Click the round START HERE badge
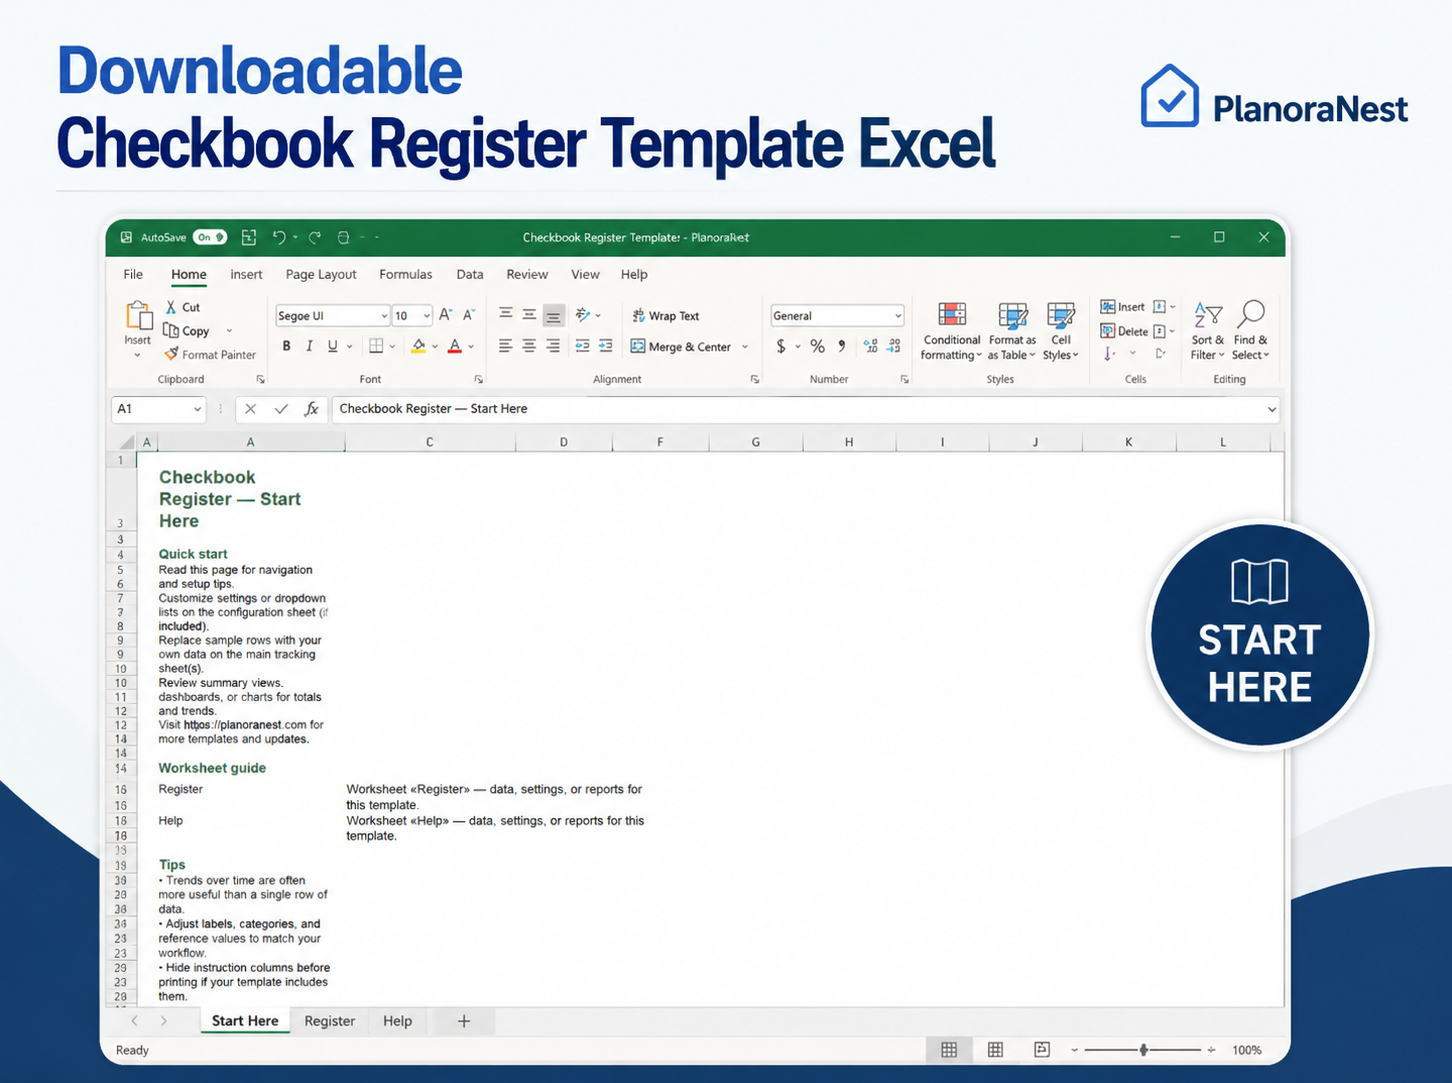Viewport: 1452px width, 1083px height. coord(1260,635)
